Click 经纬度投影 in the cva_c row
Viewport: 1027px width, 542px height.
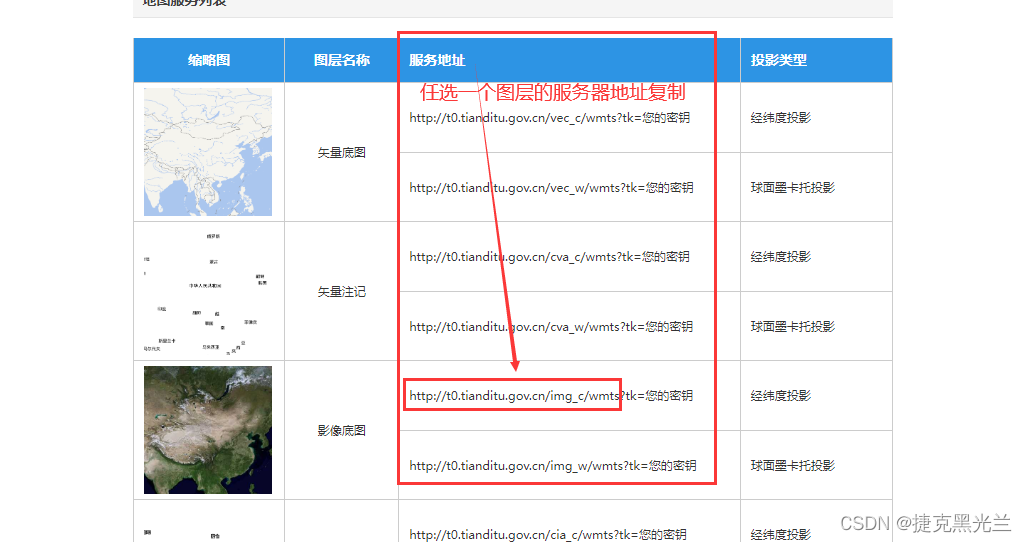(x=781, y=257)
